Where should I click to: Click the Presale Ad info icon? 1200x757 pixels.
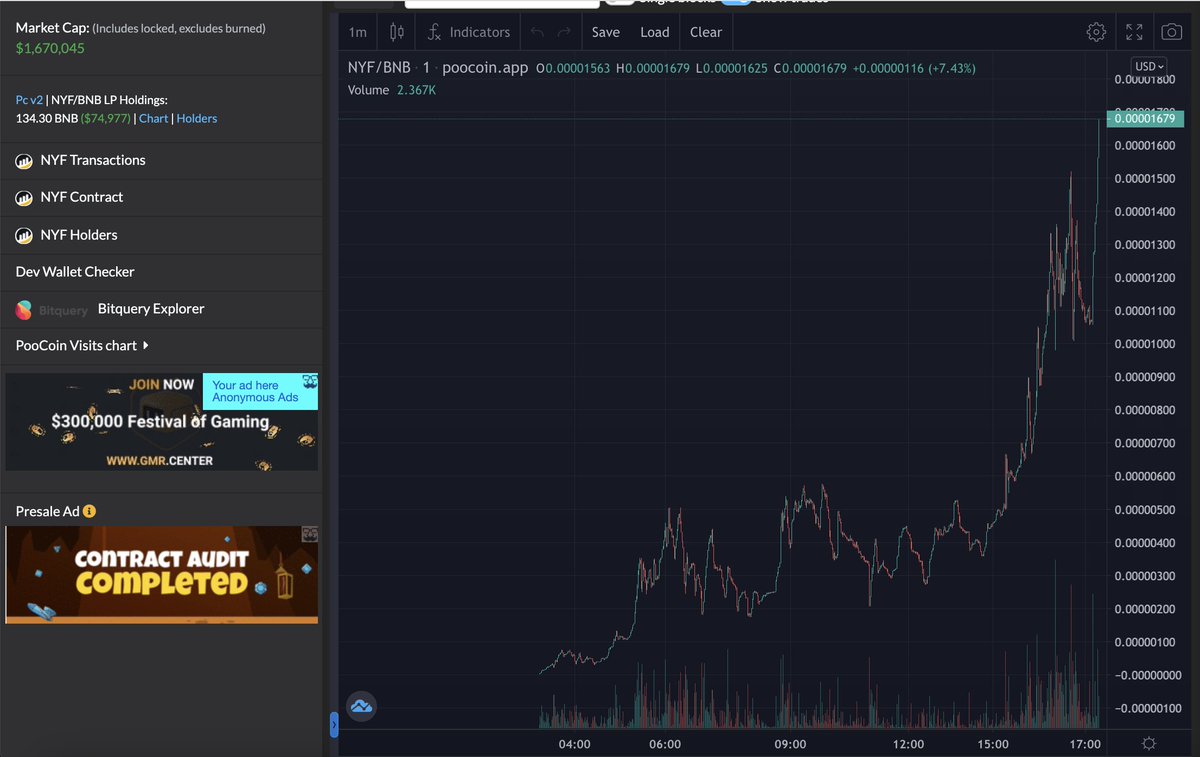pyautogui.click(x=89, y=511)
